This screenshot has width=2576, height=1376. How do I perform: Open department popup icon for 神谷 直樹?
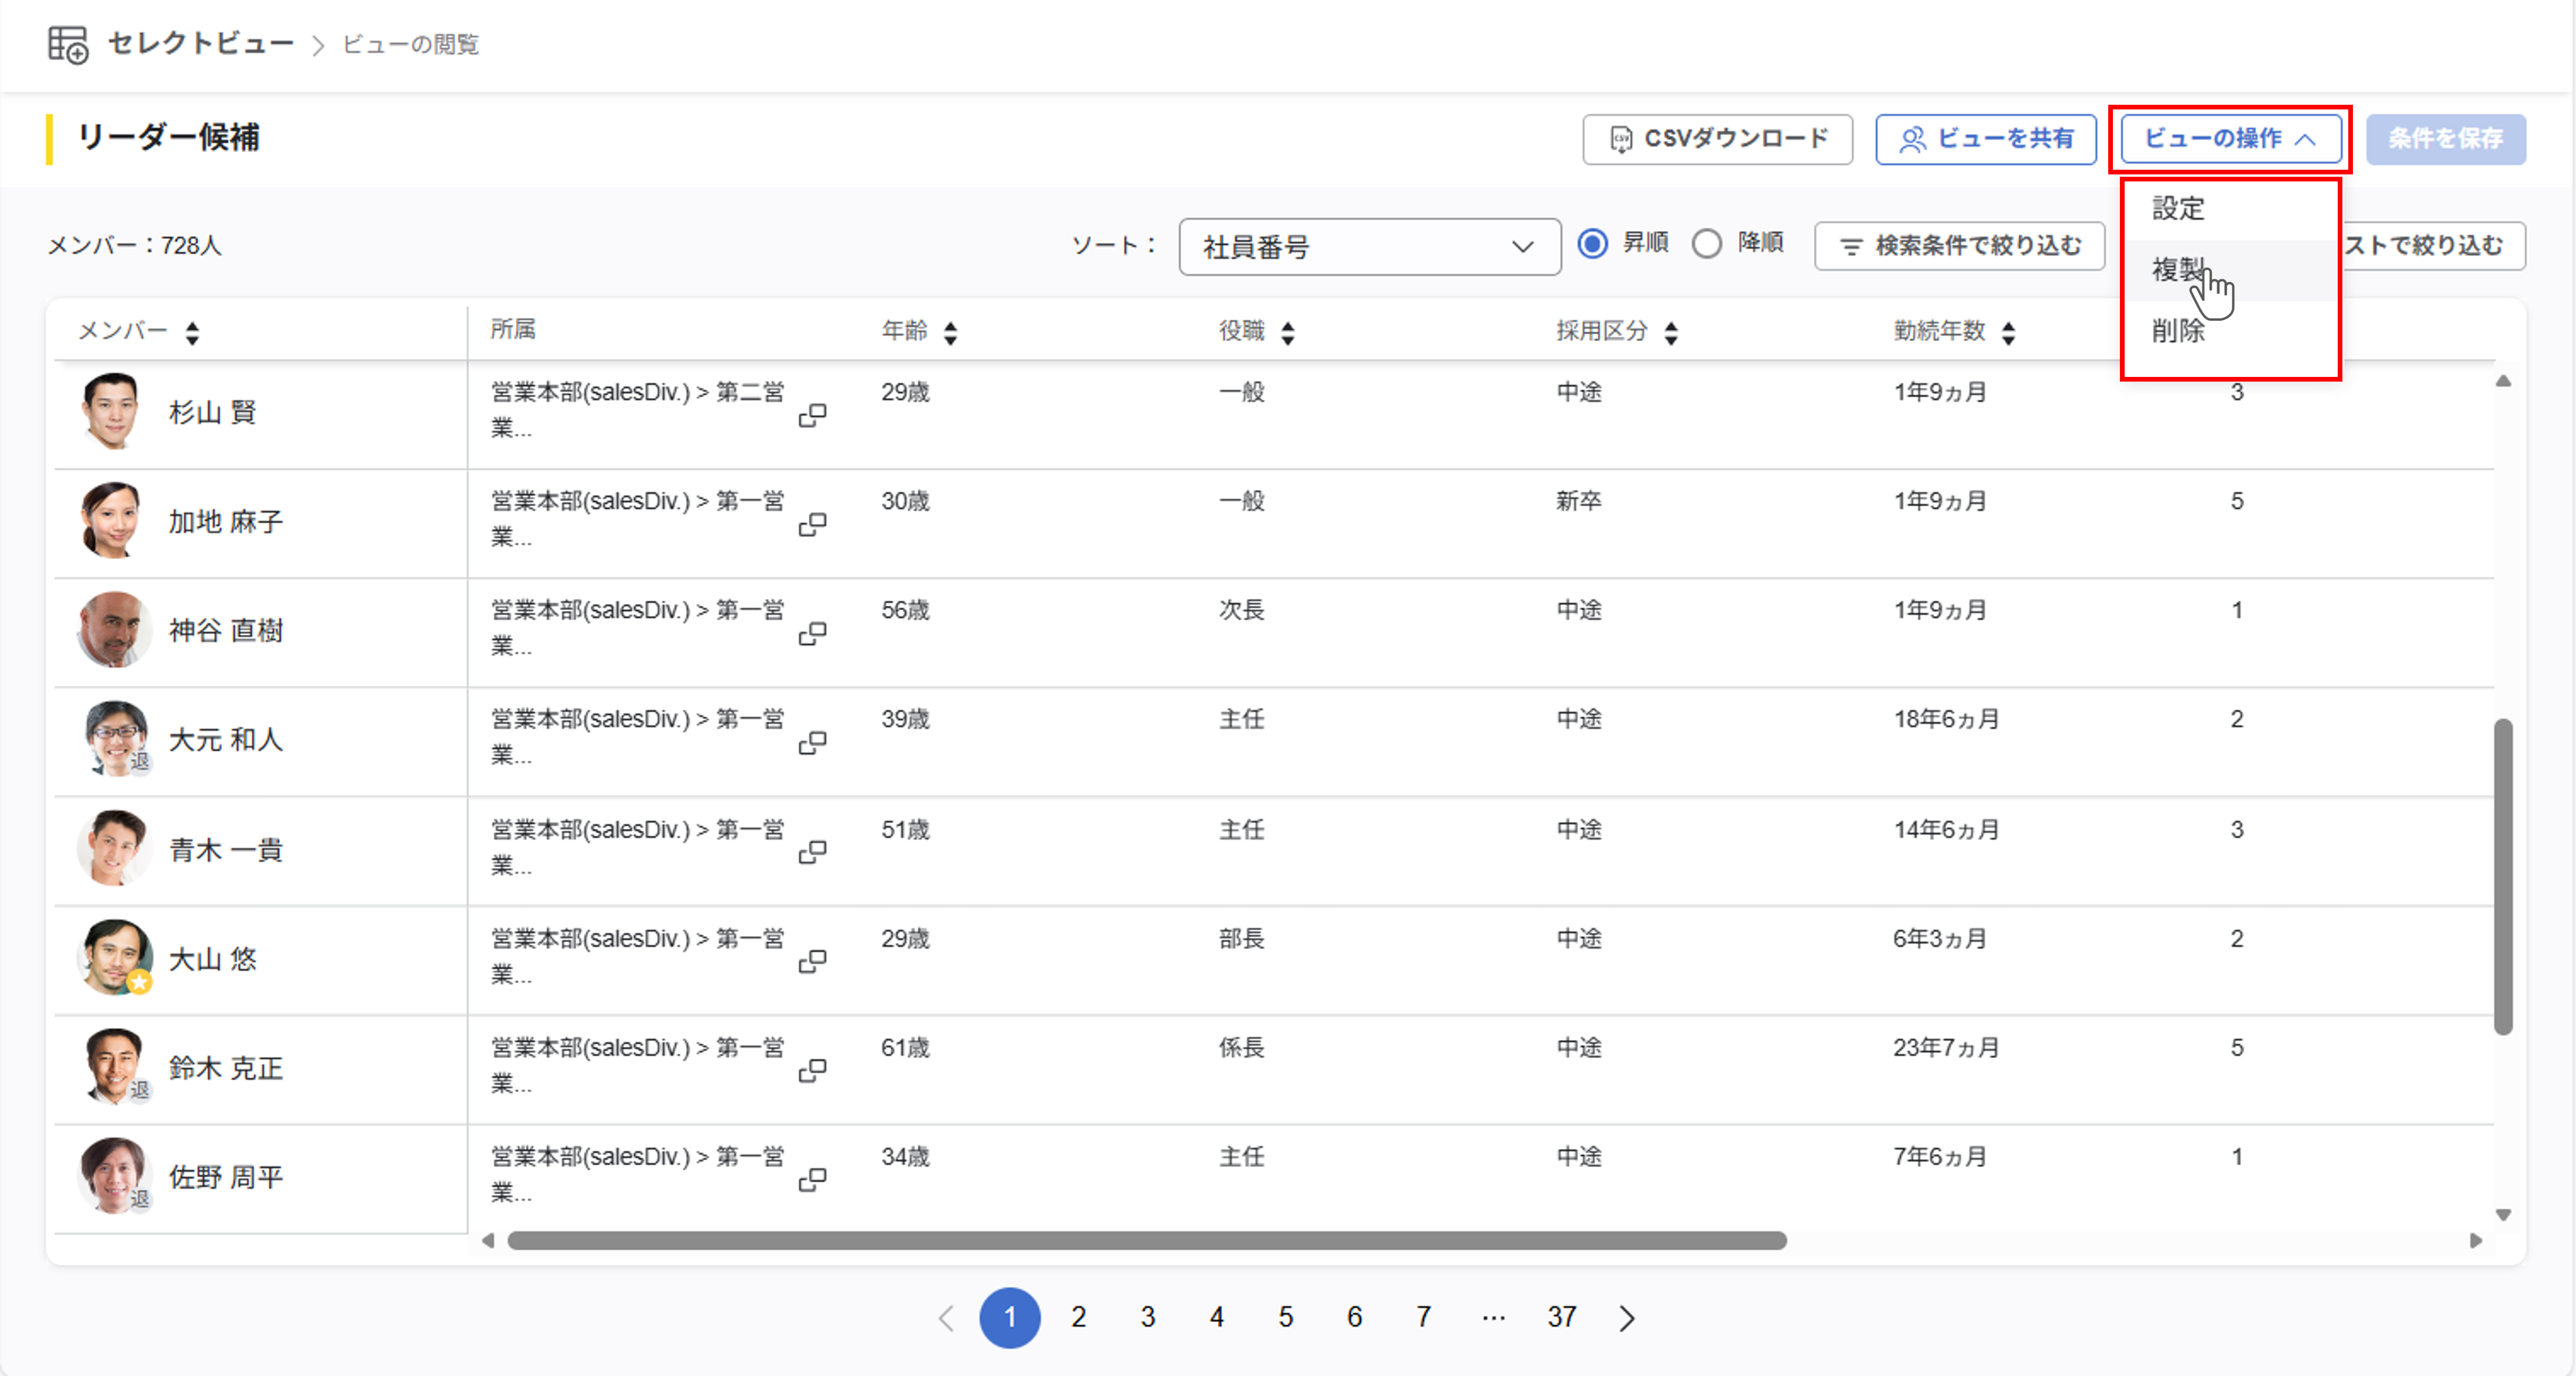[812, 633]
